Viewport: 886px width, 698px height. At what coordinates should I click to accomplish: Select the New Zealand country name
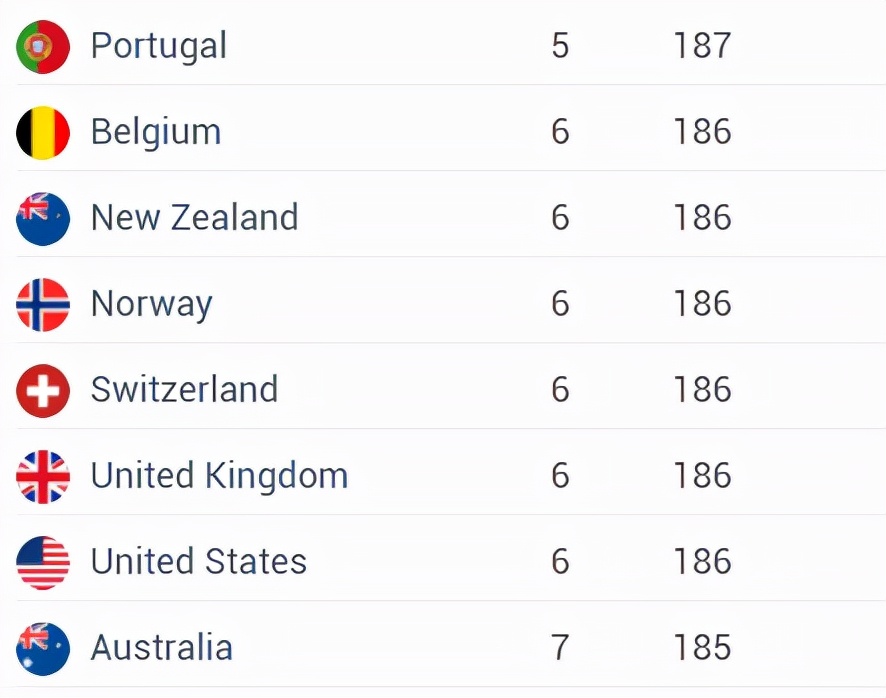click(x=194, y=218)
